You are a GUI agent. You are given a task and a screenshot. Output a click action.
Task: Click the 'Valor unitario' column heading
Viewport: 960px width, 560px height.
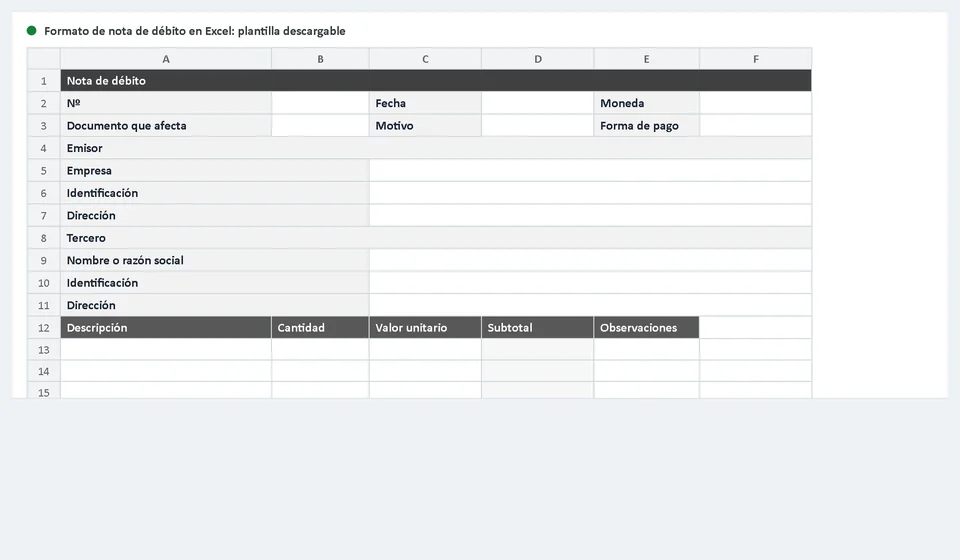coord(425,327)
